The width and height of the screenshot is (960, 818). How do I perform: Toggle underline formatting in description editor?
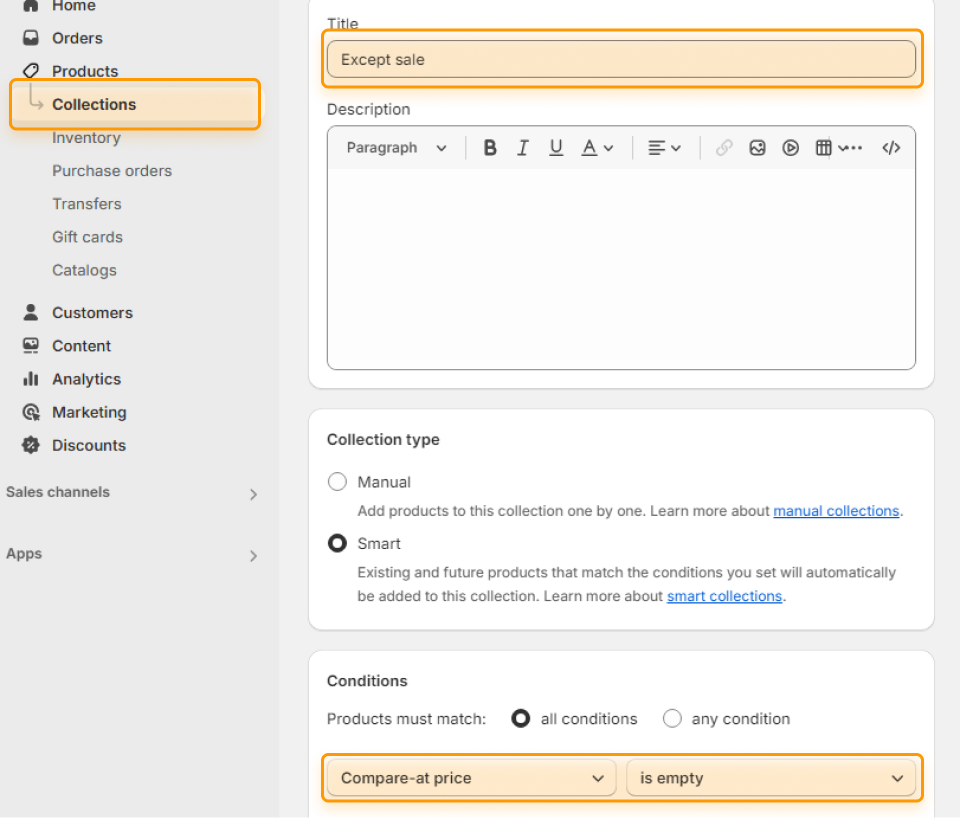556,148
